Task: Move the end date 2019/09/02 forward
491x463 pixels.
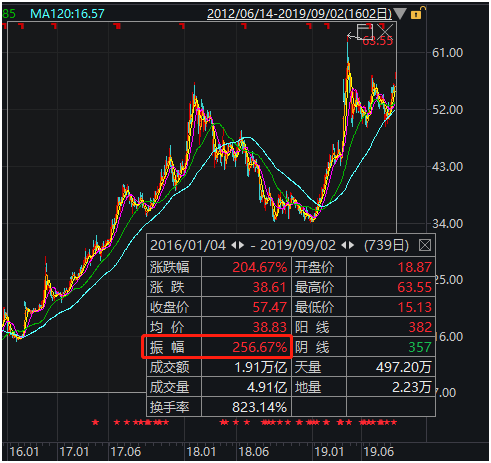Action: coord(351,246)
